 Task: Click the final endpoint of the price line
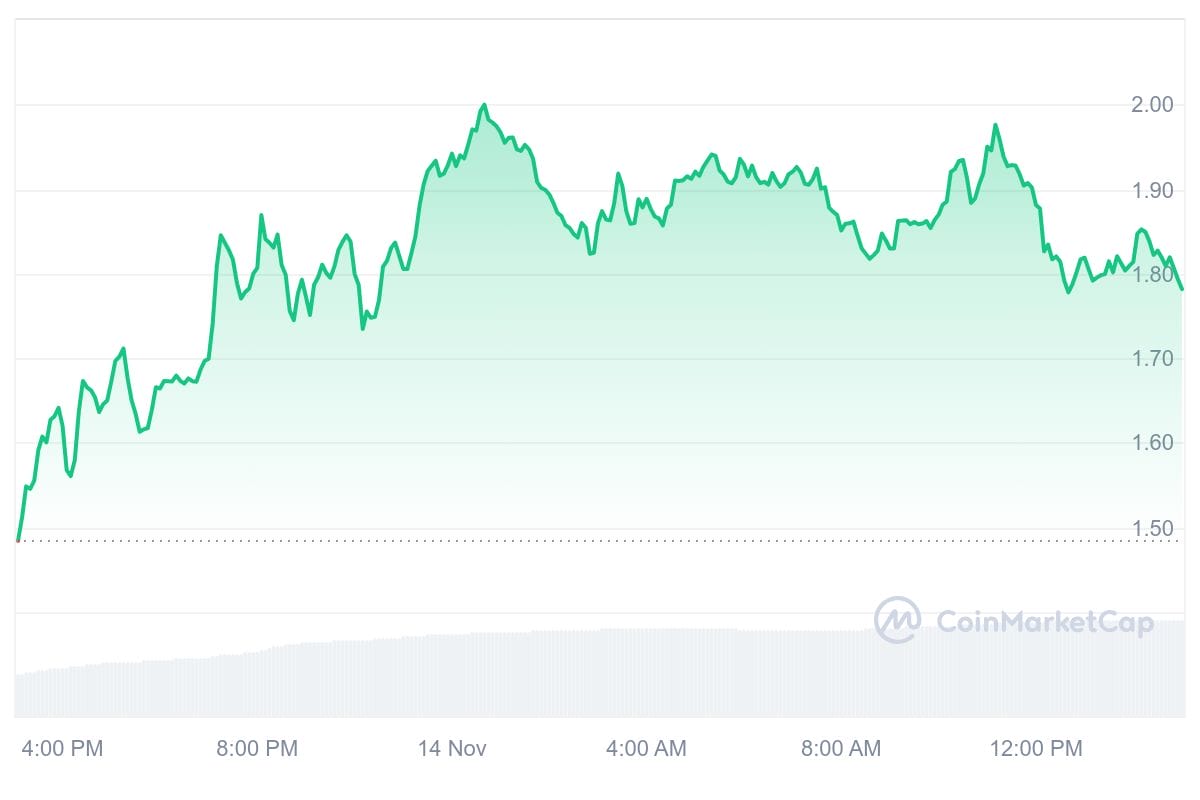1182,289
